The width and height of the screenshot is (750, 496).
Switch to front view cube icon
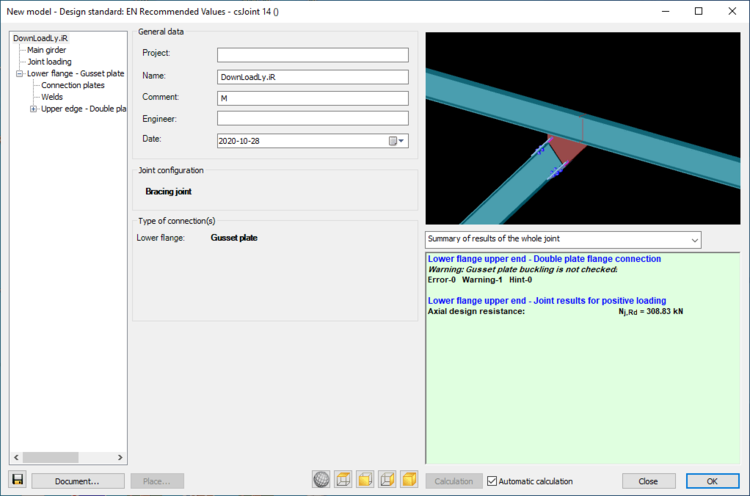[365, 481]
